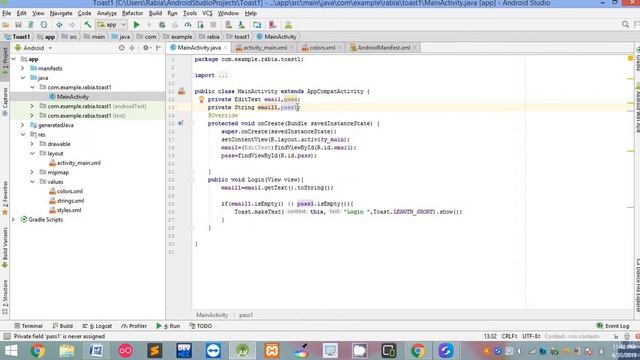Toggle the 2: Favorites side tool window
Image resolution: width=640 pixels, height=360 pixels.
point(5,198)
